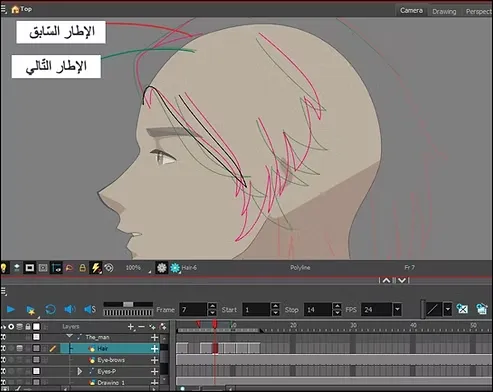Click the red playhead marker on timeline ruler
493x392 pixels.
pos(215,324)
